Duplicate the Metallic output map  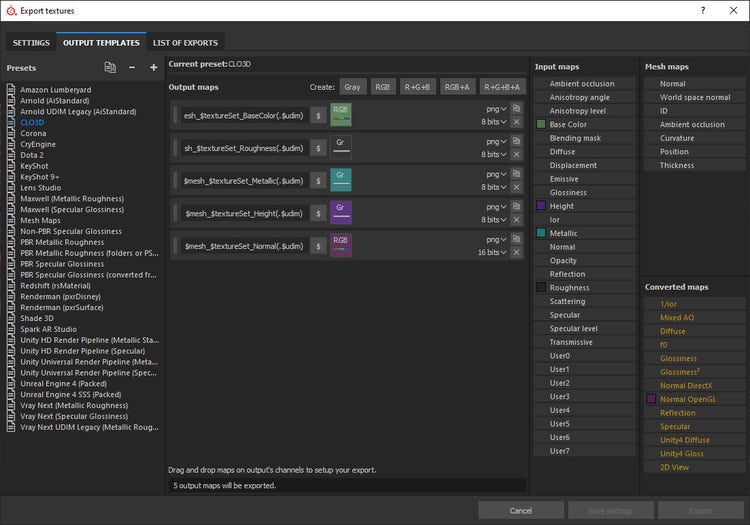pos(516,174)
